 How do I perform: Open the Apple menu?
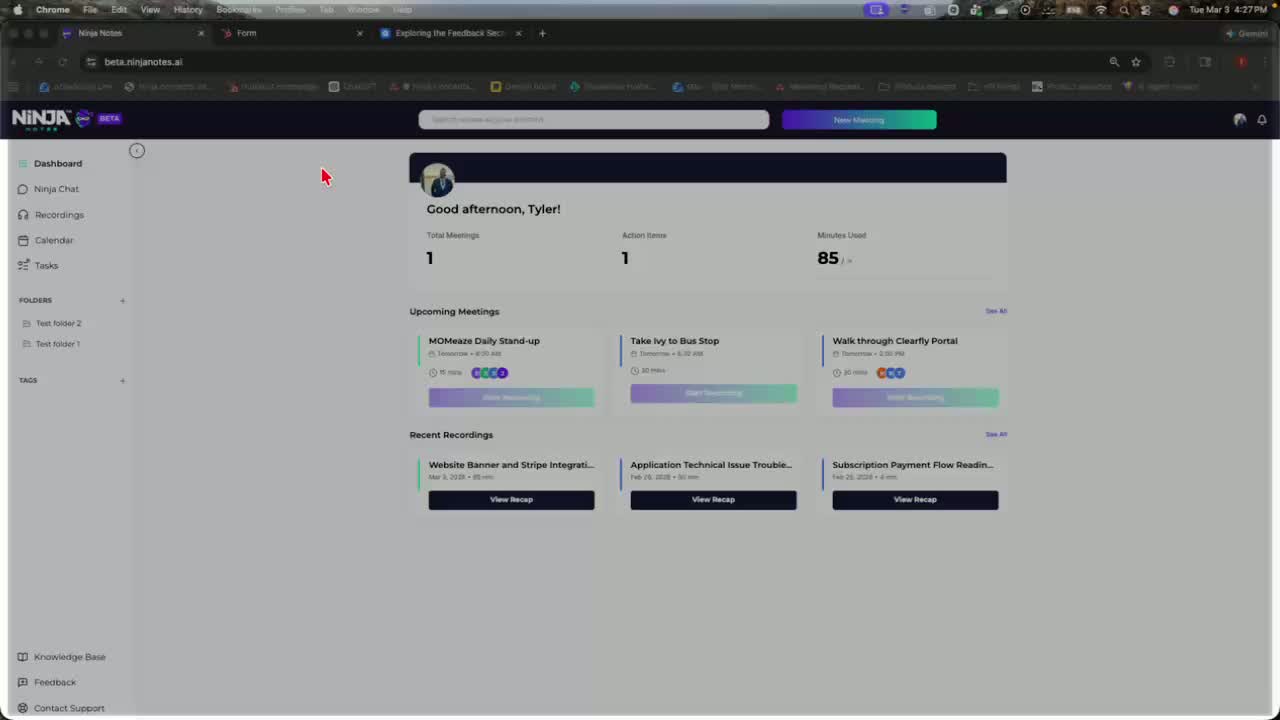tap(17, 10)
